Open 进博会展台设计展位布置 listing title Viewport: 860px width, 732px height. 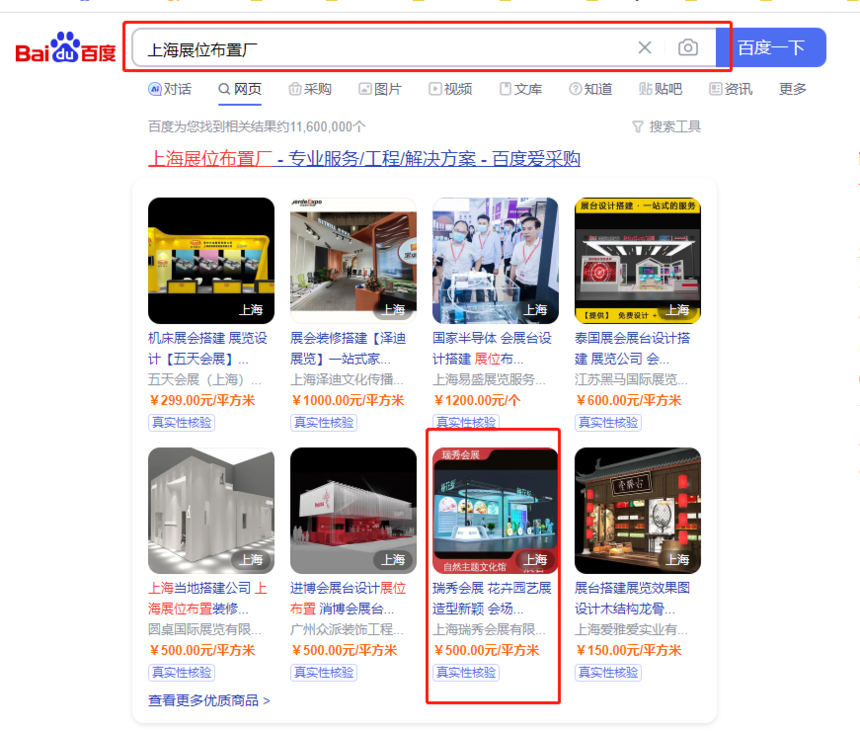click(x=348, y=598)
